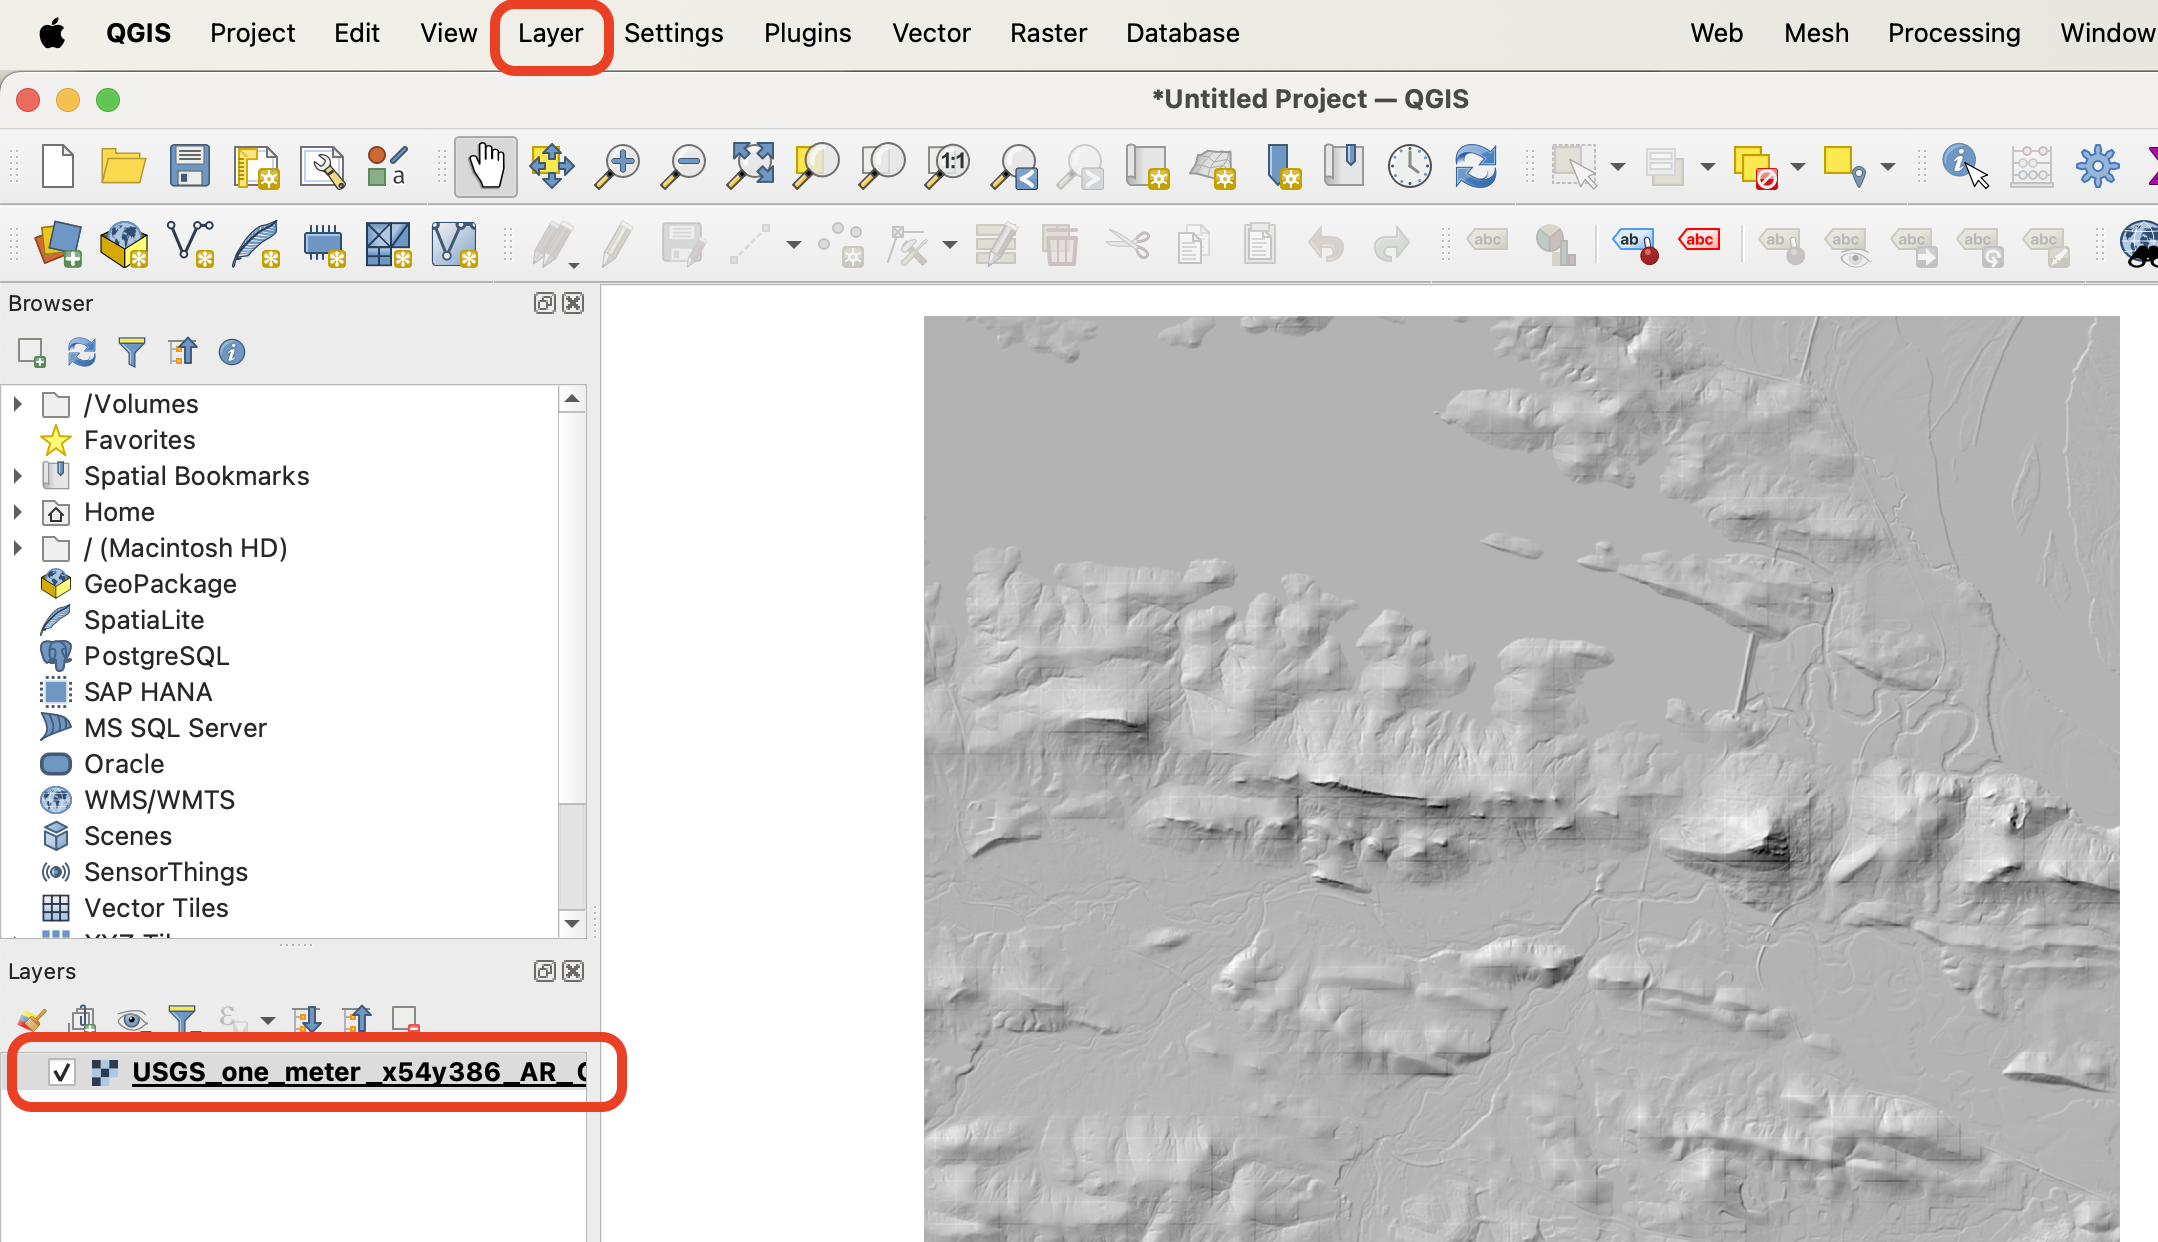Toggle the Browser panel checkbox
Viewport: 2158px width, 1242px height.
coord(575,302)
